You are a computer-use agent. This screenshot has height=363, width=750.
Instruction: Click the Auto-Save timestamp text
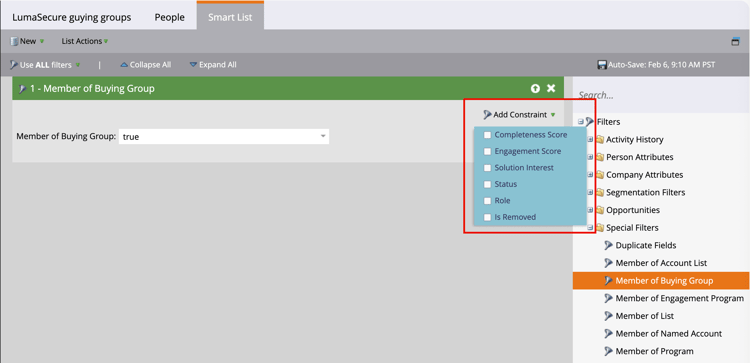pos(662,65)
